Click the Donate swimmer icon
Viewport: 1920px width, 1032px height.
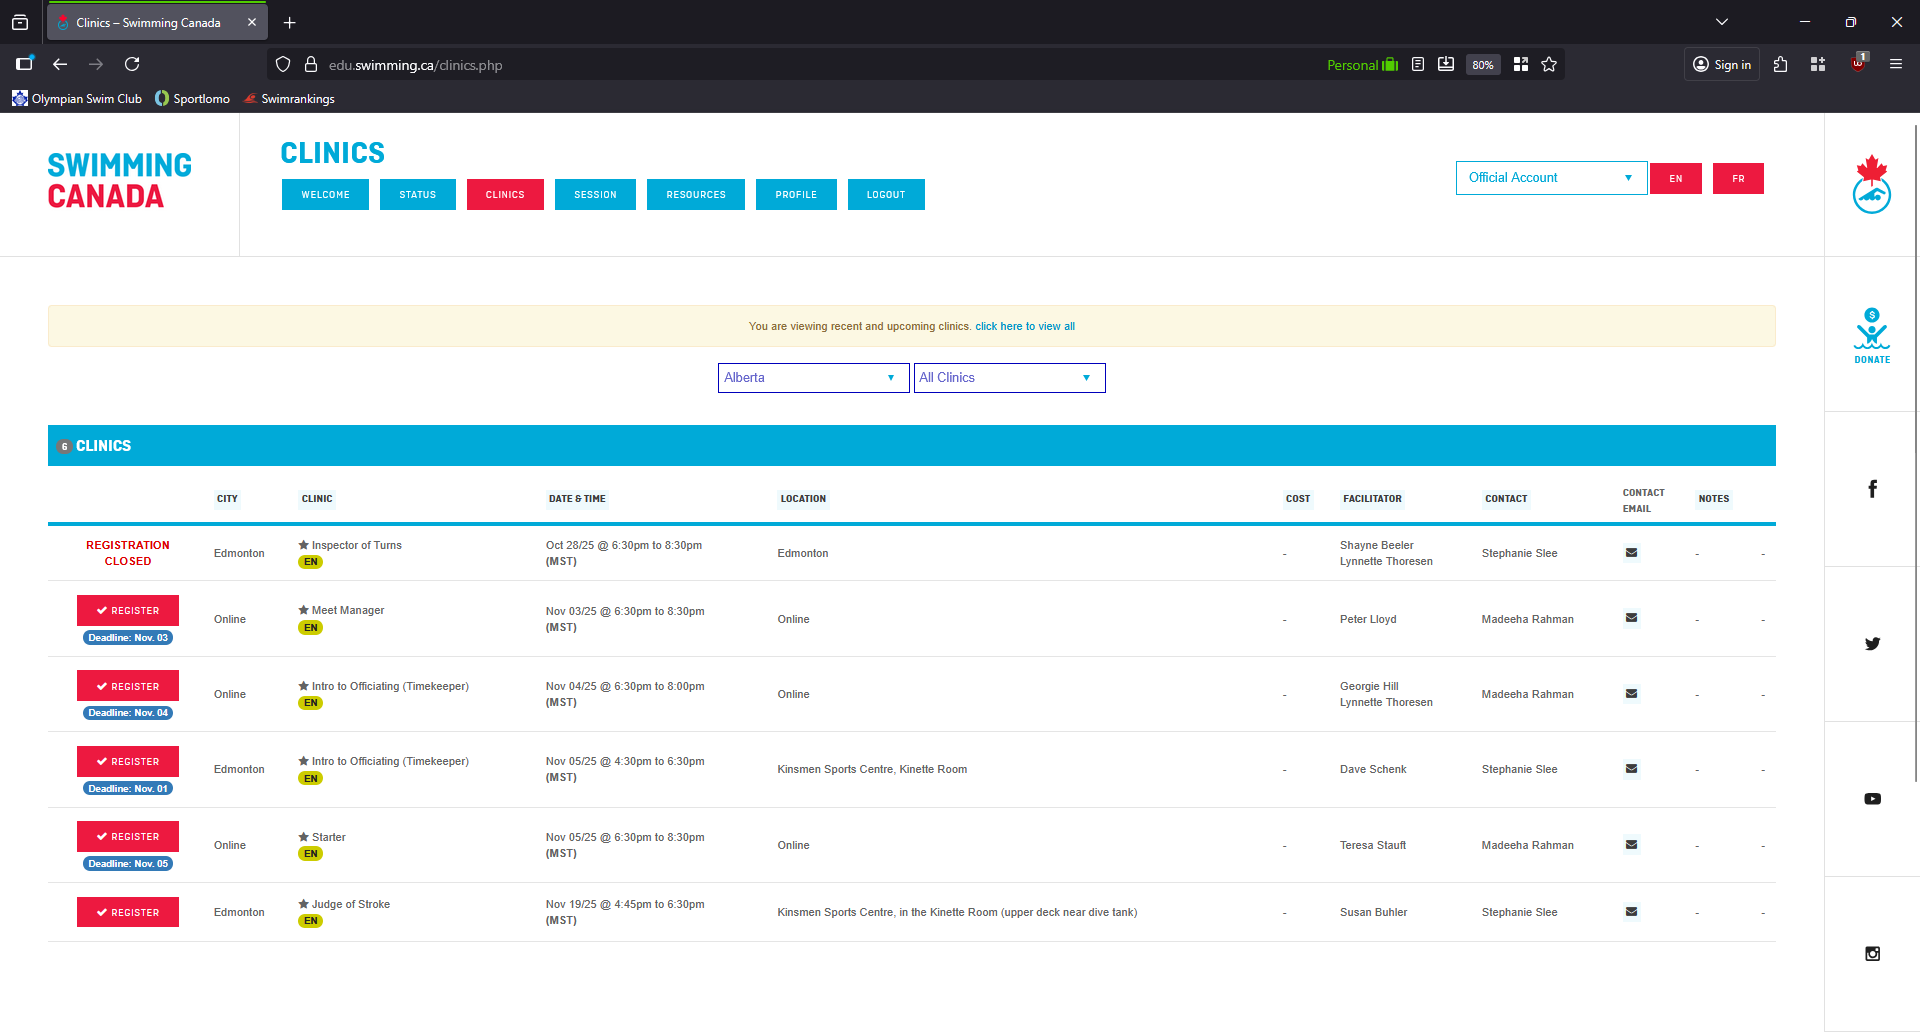coord(1871,334)
